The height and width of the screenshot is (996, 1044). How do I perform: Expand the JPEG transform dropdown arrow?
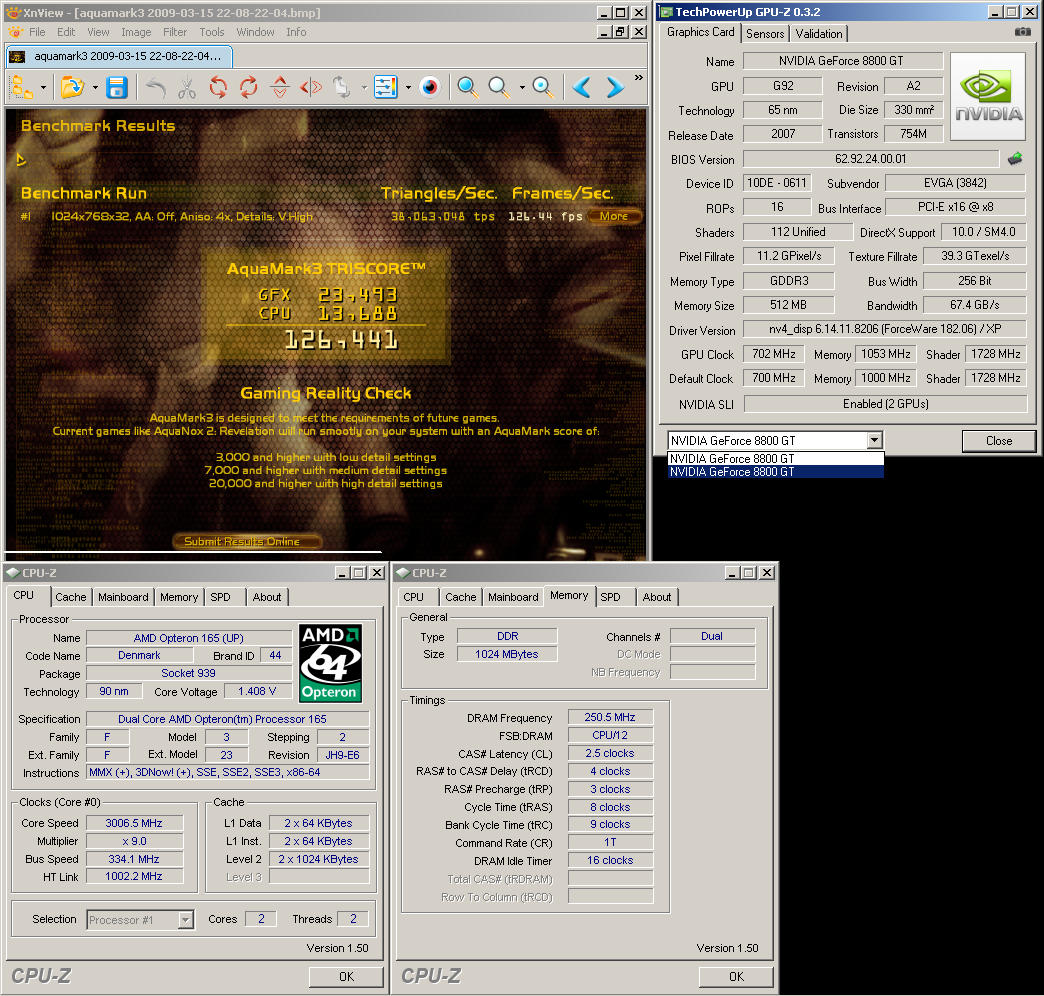[364, 87]
